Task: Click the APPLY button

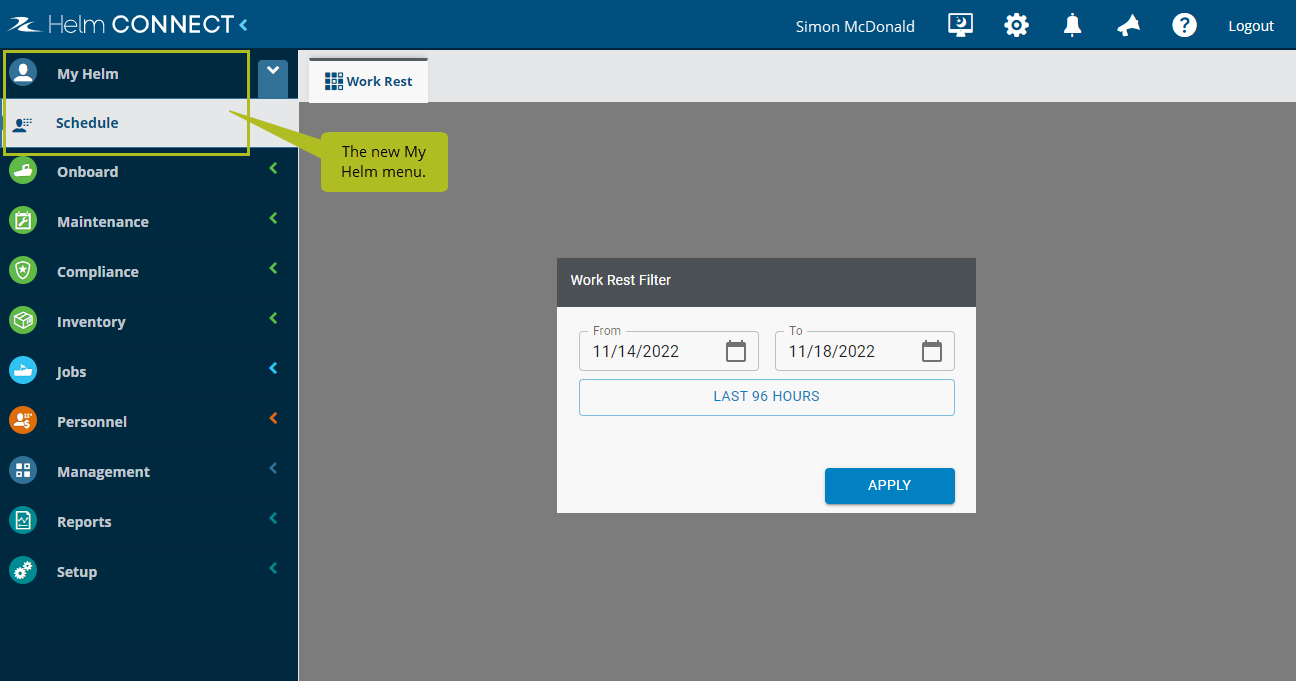Action: point(890,485)
